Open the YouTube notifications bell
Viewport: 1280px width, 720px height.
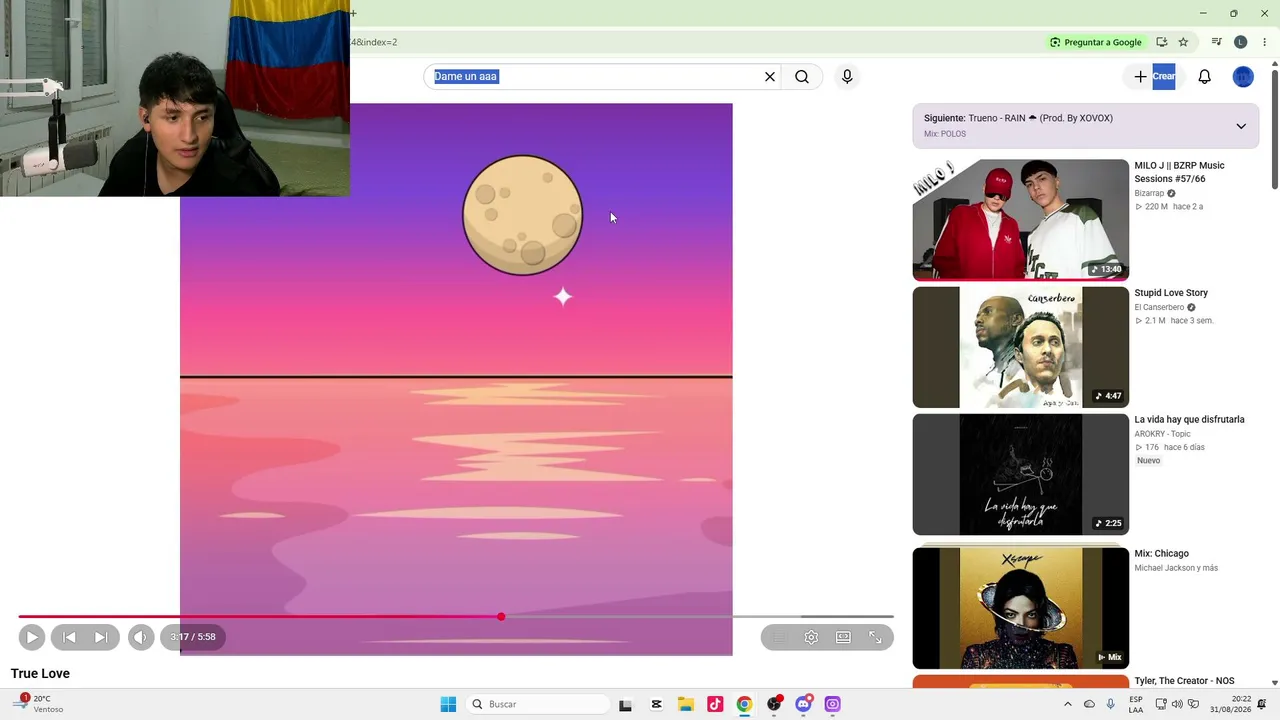[1205, 77]
